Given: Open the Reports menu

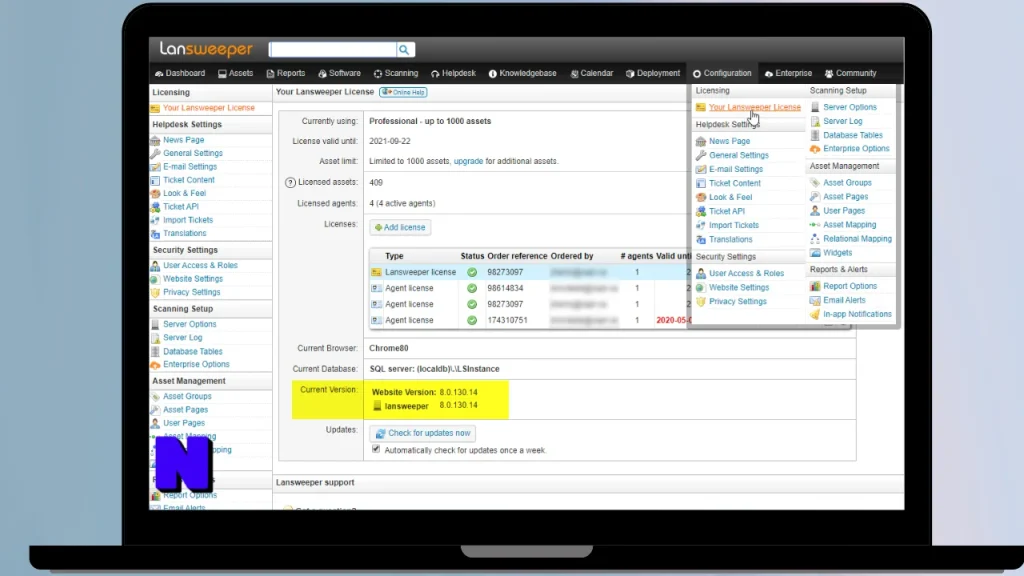Looking at the screenshot, I should tap(285, 73).
